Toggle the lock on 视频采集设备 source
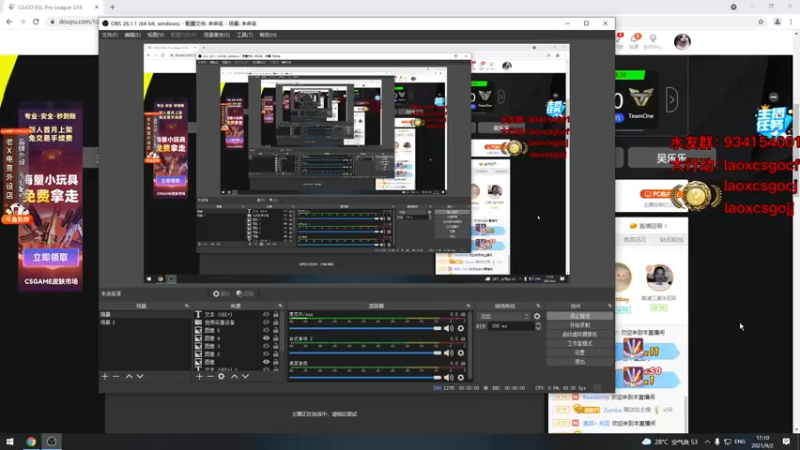Viewport: 800px width, 450px height. point(276,322)
